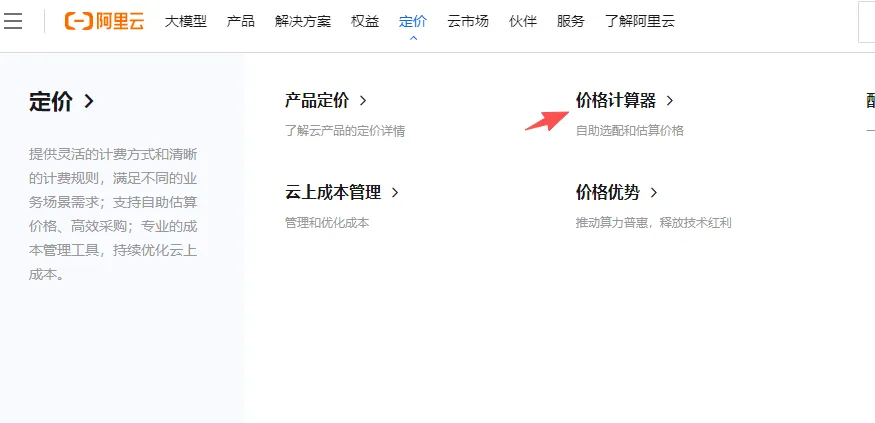875x423 pixels.
Task: Open the 解决方案 menu
Action: click(302, 22)
